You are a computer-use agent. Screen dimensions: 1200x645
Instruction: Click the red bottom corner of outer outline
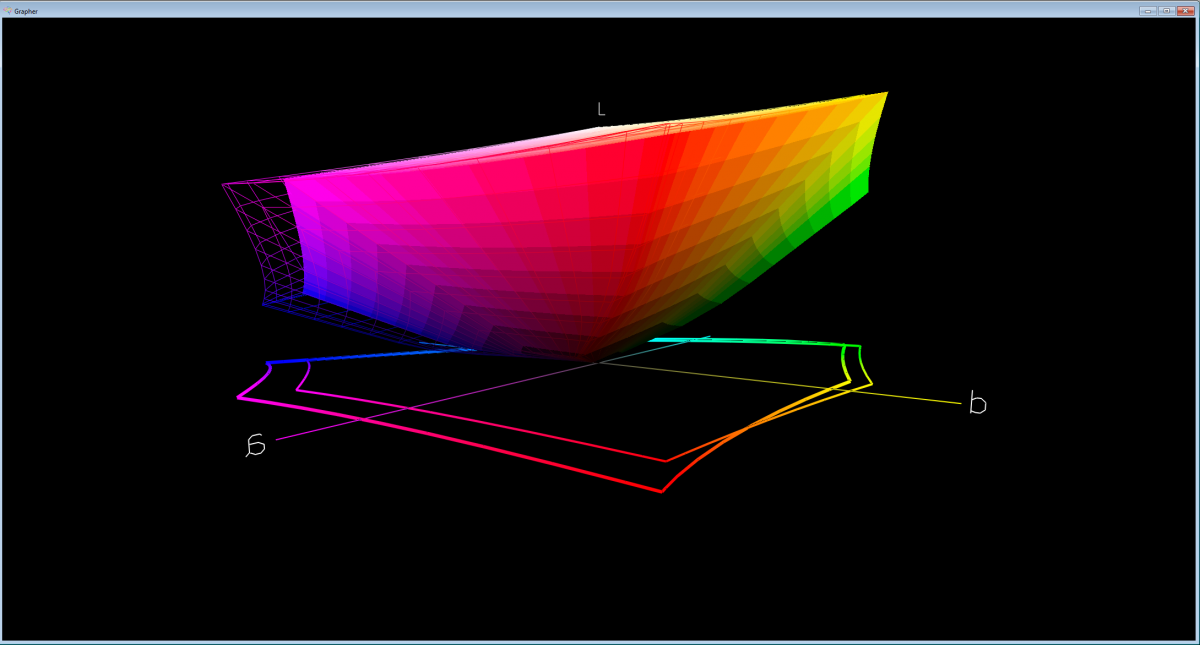(660, 490)
